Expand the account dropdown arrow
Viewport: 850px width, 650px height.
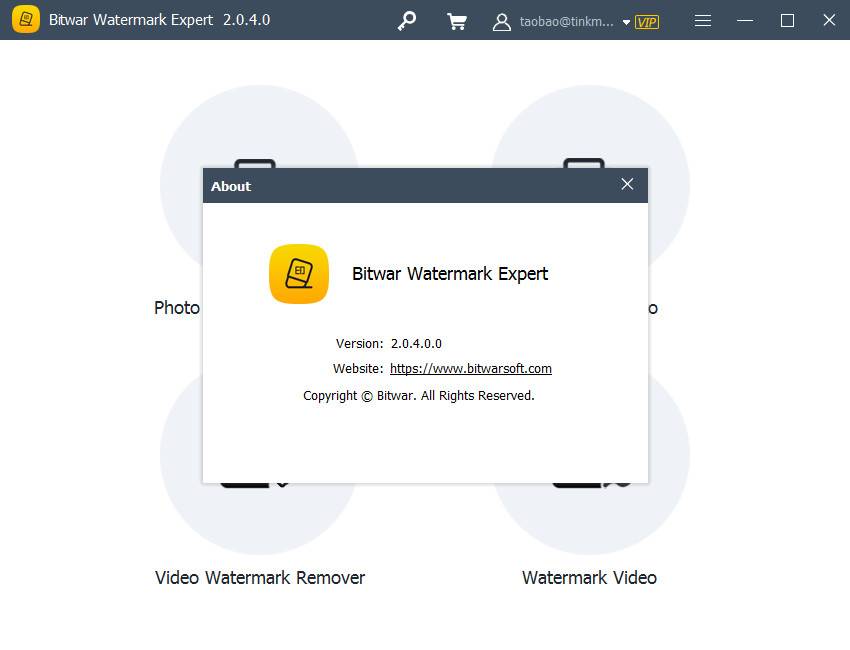pos(626,22)
